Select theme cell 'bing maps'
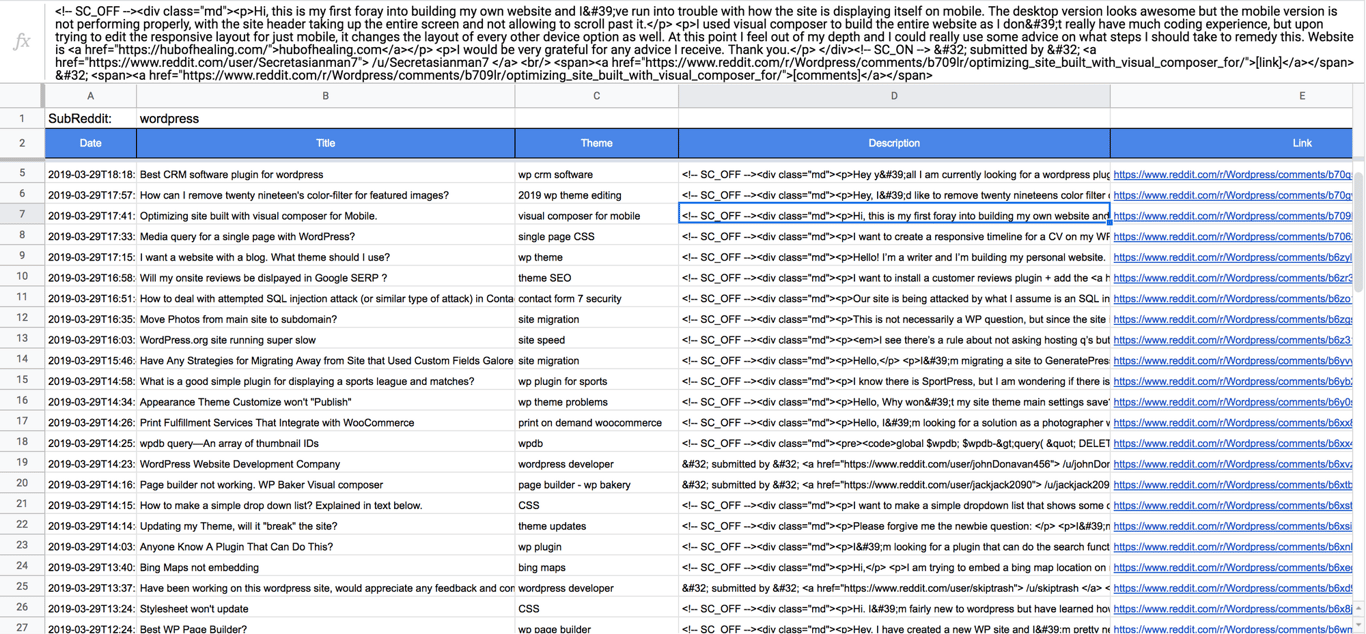Screen dimensions: 1366x634 [596, 567]
